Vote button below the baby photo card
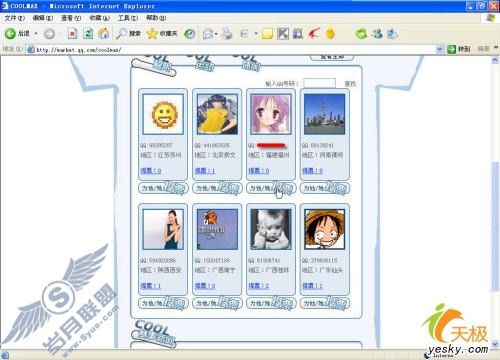The width and height of the screenshot is (500, 360). click(271, 303)
